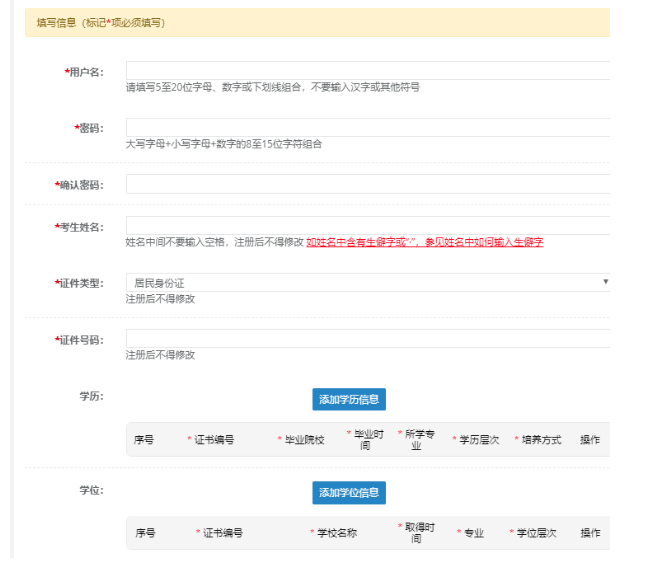Click the 用户名 input field
This screenshot has height=577, width=664.
[368, 70]
